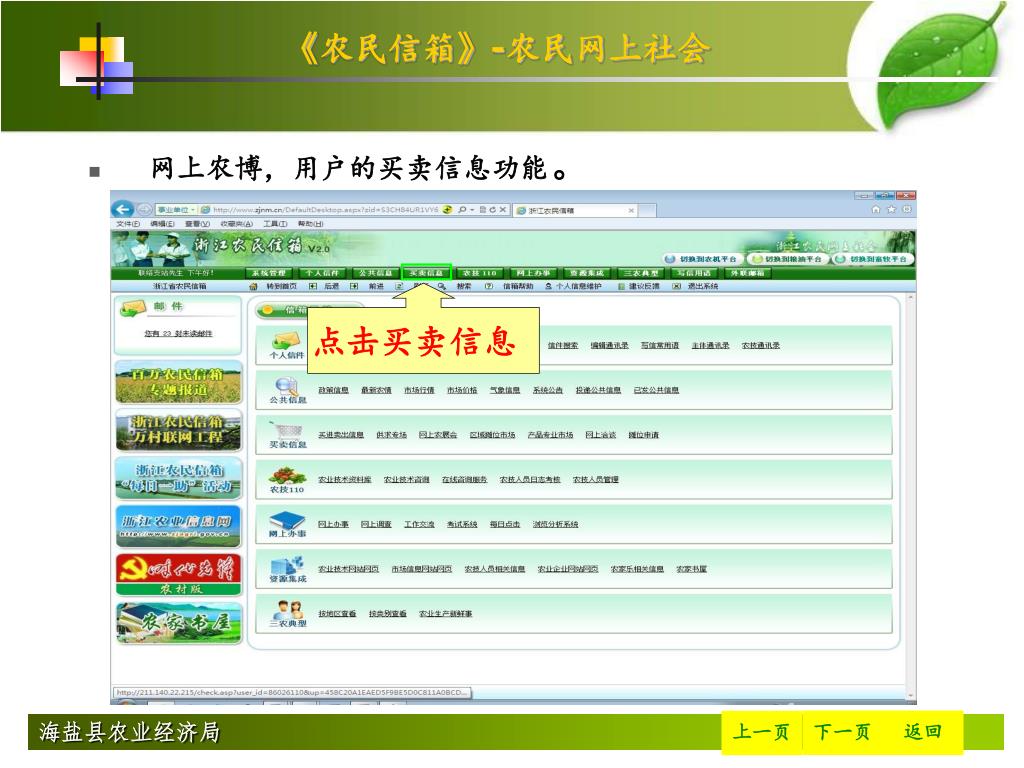Open the 农技110 vegetables icon
Screen dimensions: 1024x768
[287, 475]
